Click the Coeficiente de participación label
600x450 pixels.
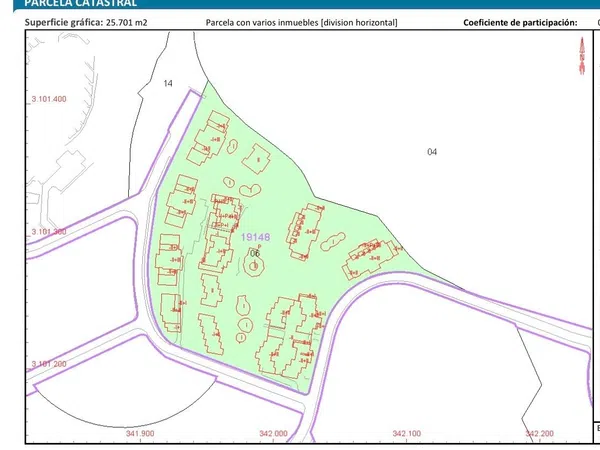(x=520, y=22)
